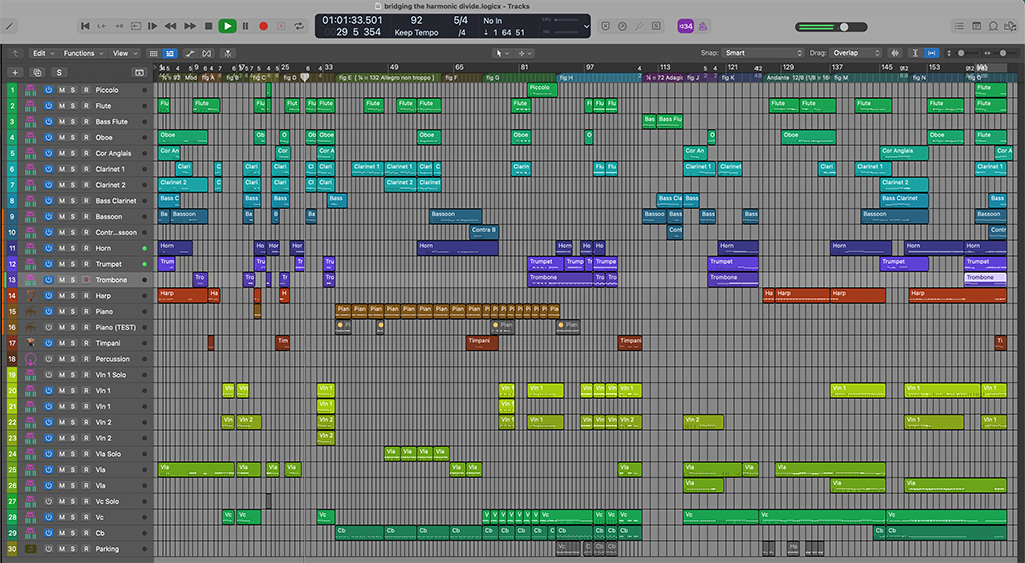
Task: Adjust the master volume slider
Action: pyautogui.click(x=831, y=27)
